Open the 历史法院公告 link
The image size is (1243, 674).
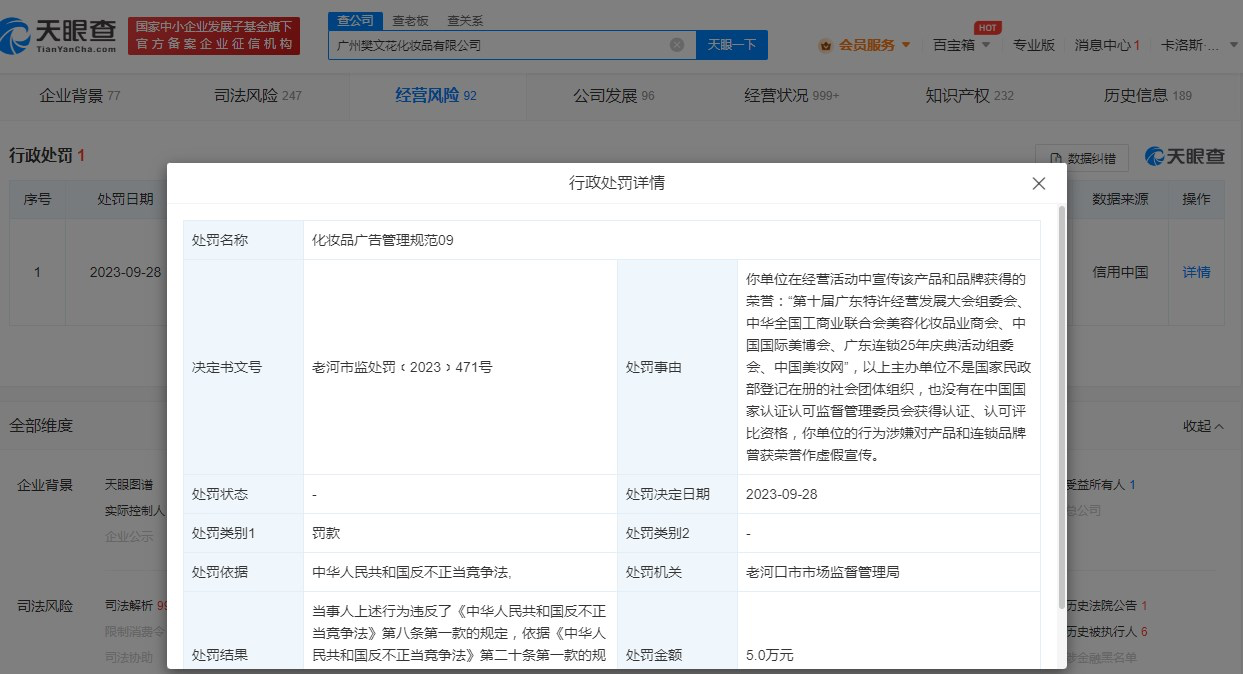(x=1106, y=605)
